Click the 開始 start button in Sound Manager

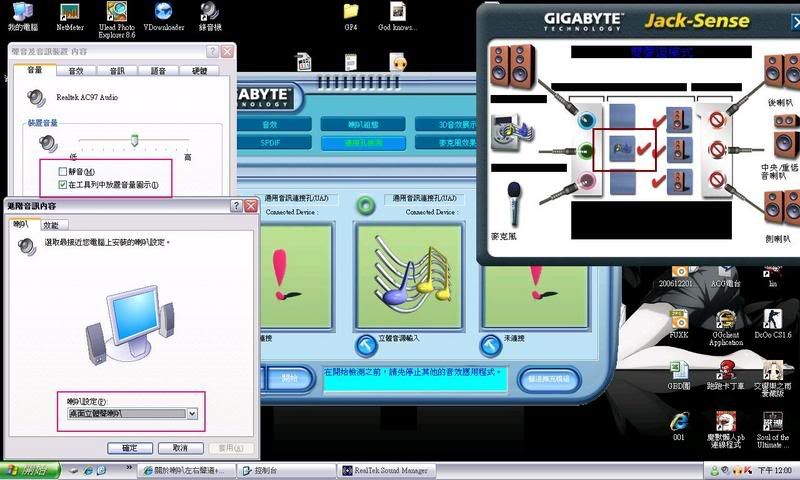coord(289,378)
